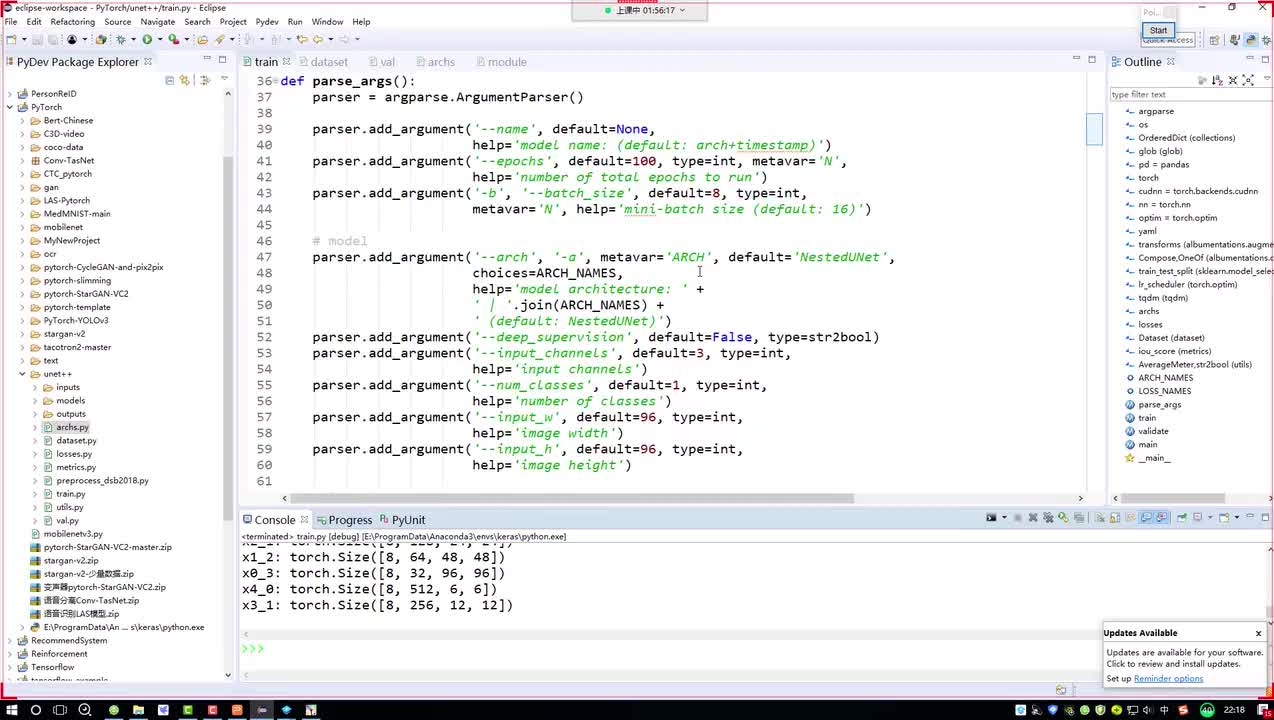Switch to the PyUnit tab
The height and width of the screenshot is (720, 1274).
tap(408, 520)
